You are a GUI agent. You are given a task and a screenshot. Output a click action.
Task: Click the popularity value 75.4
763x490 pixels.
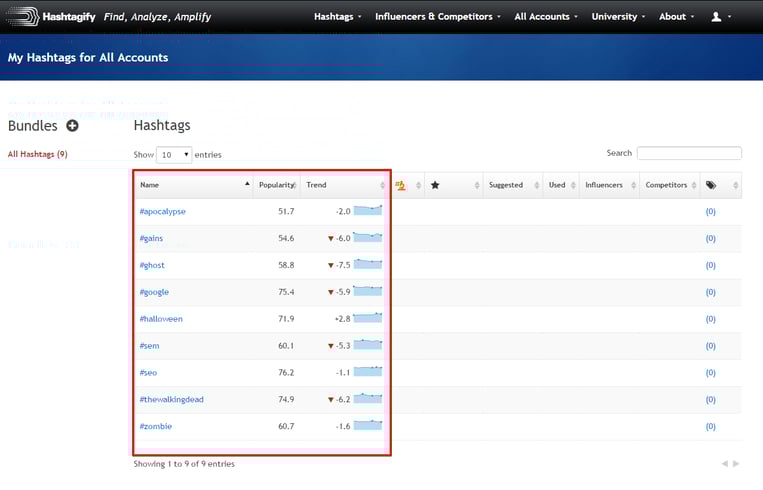click(286, 292)
